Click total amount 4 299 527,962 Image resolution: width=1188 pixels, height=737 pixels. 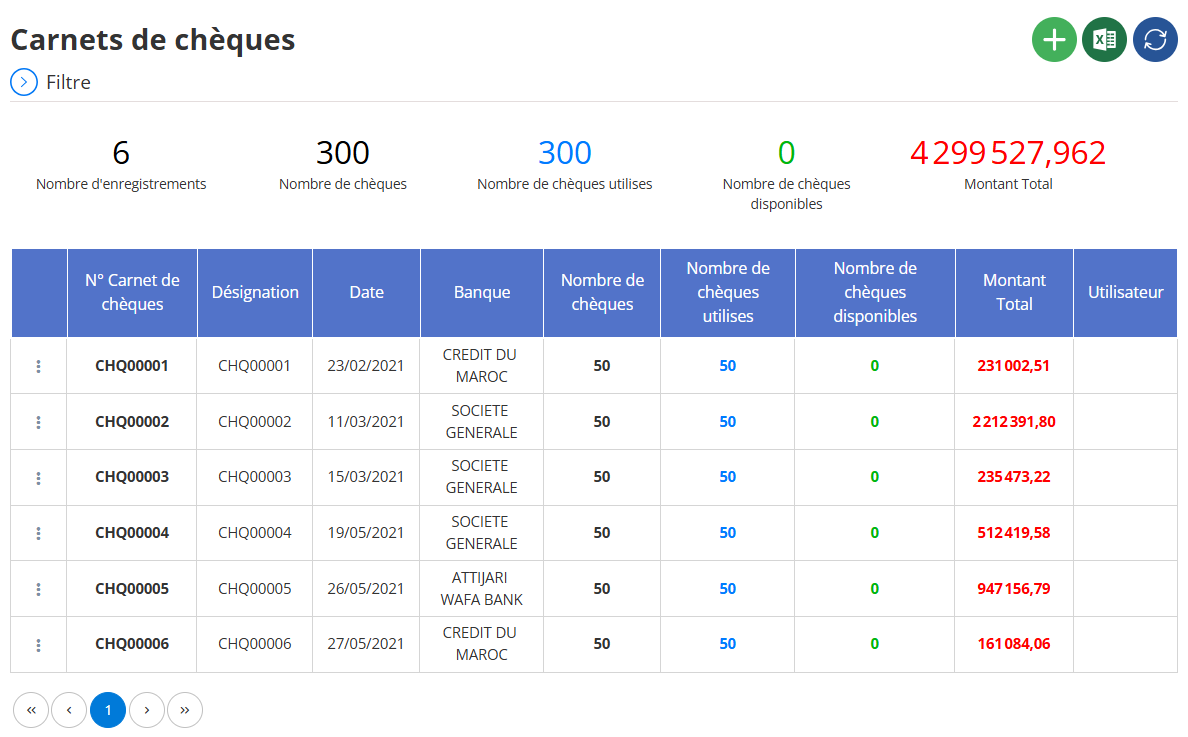(x=1008, y=153)
